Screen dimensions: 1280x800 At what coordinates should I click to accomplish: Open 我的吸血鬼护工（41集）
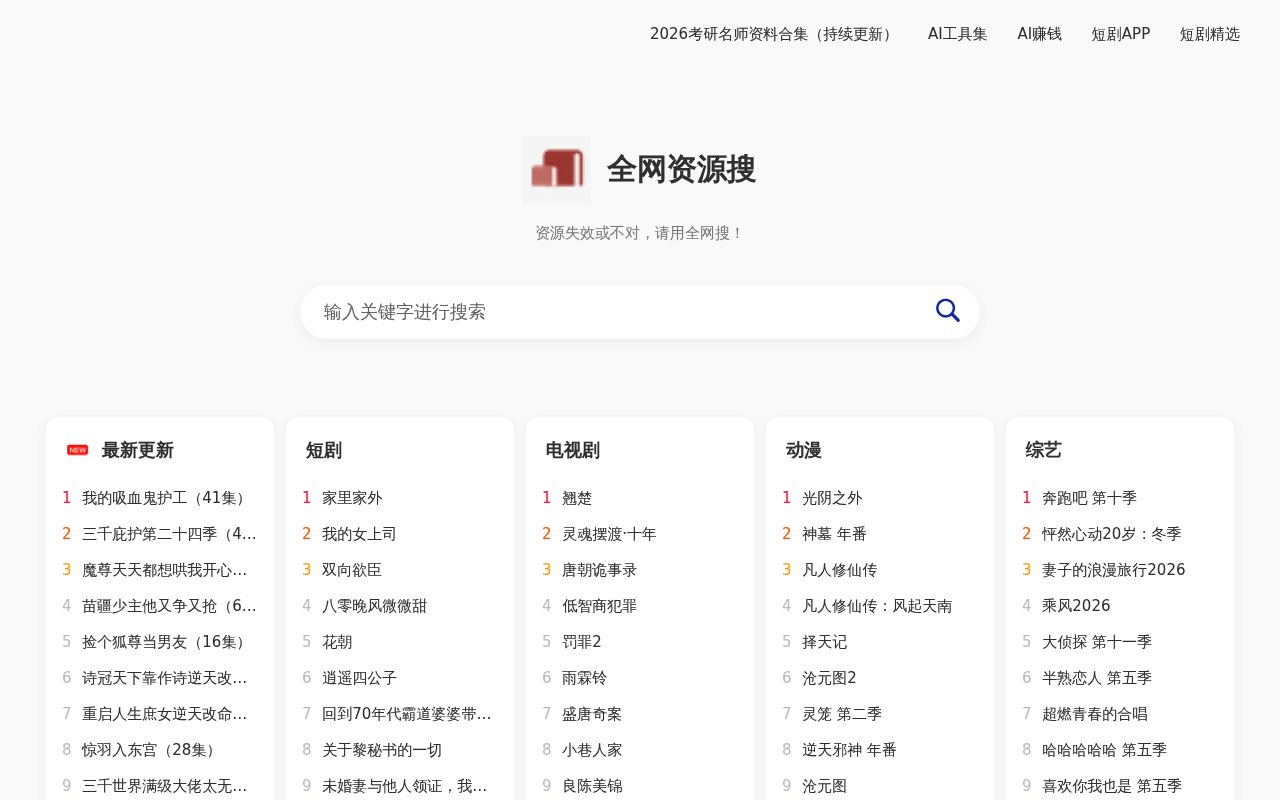(166, 498)
